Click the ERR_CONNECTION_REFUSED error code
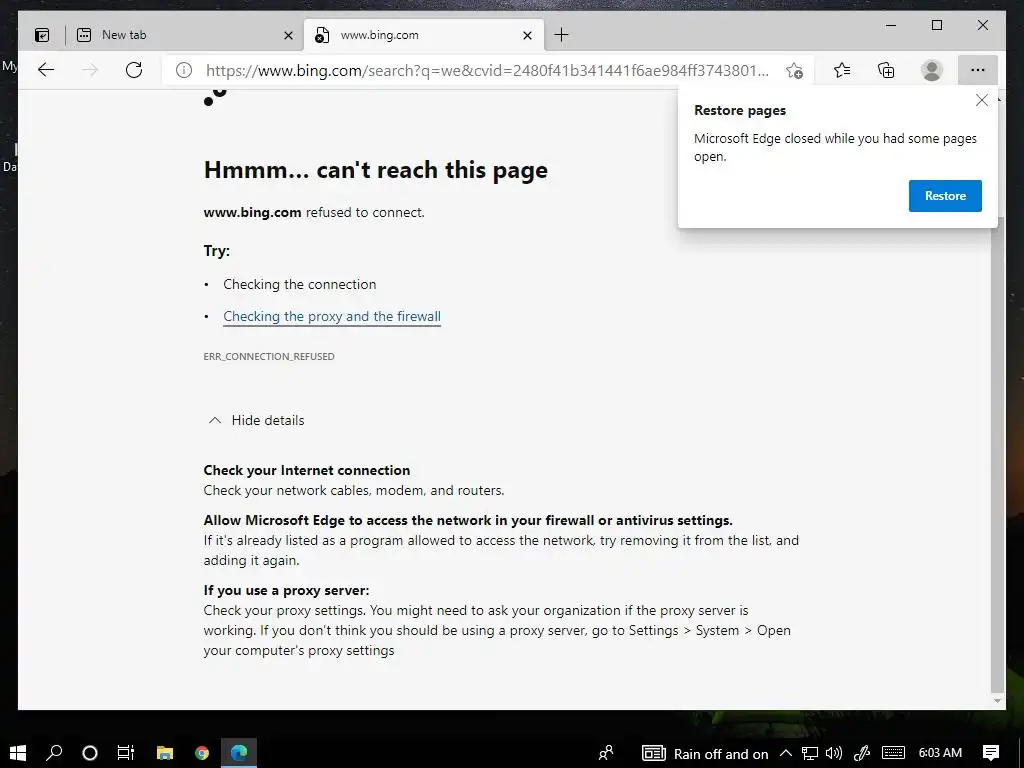This screenshot has width=1024, height=768. 269,357
